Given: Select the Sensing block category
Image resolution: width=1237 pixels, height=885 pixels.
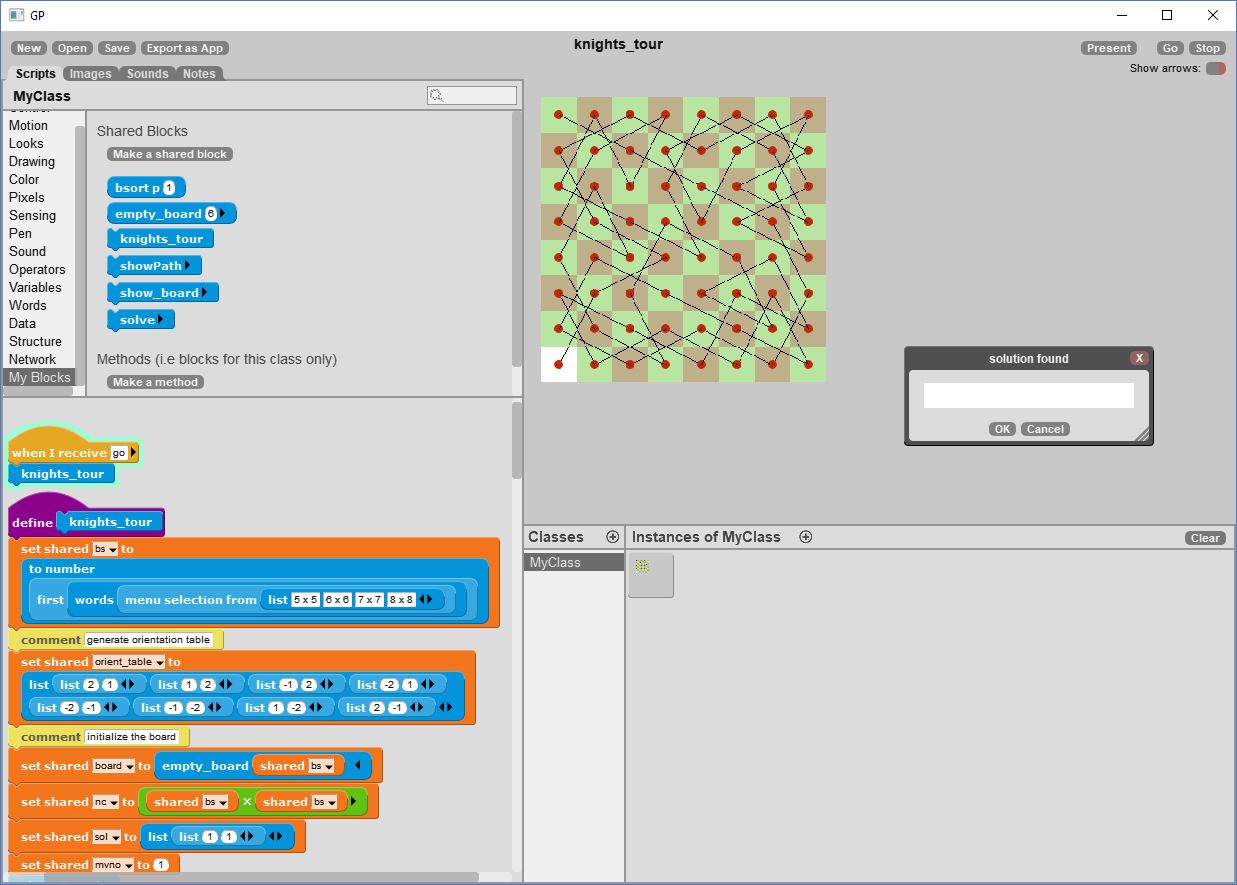Looking at the screenshot, I should tap(32, 215).
